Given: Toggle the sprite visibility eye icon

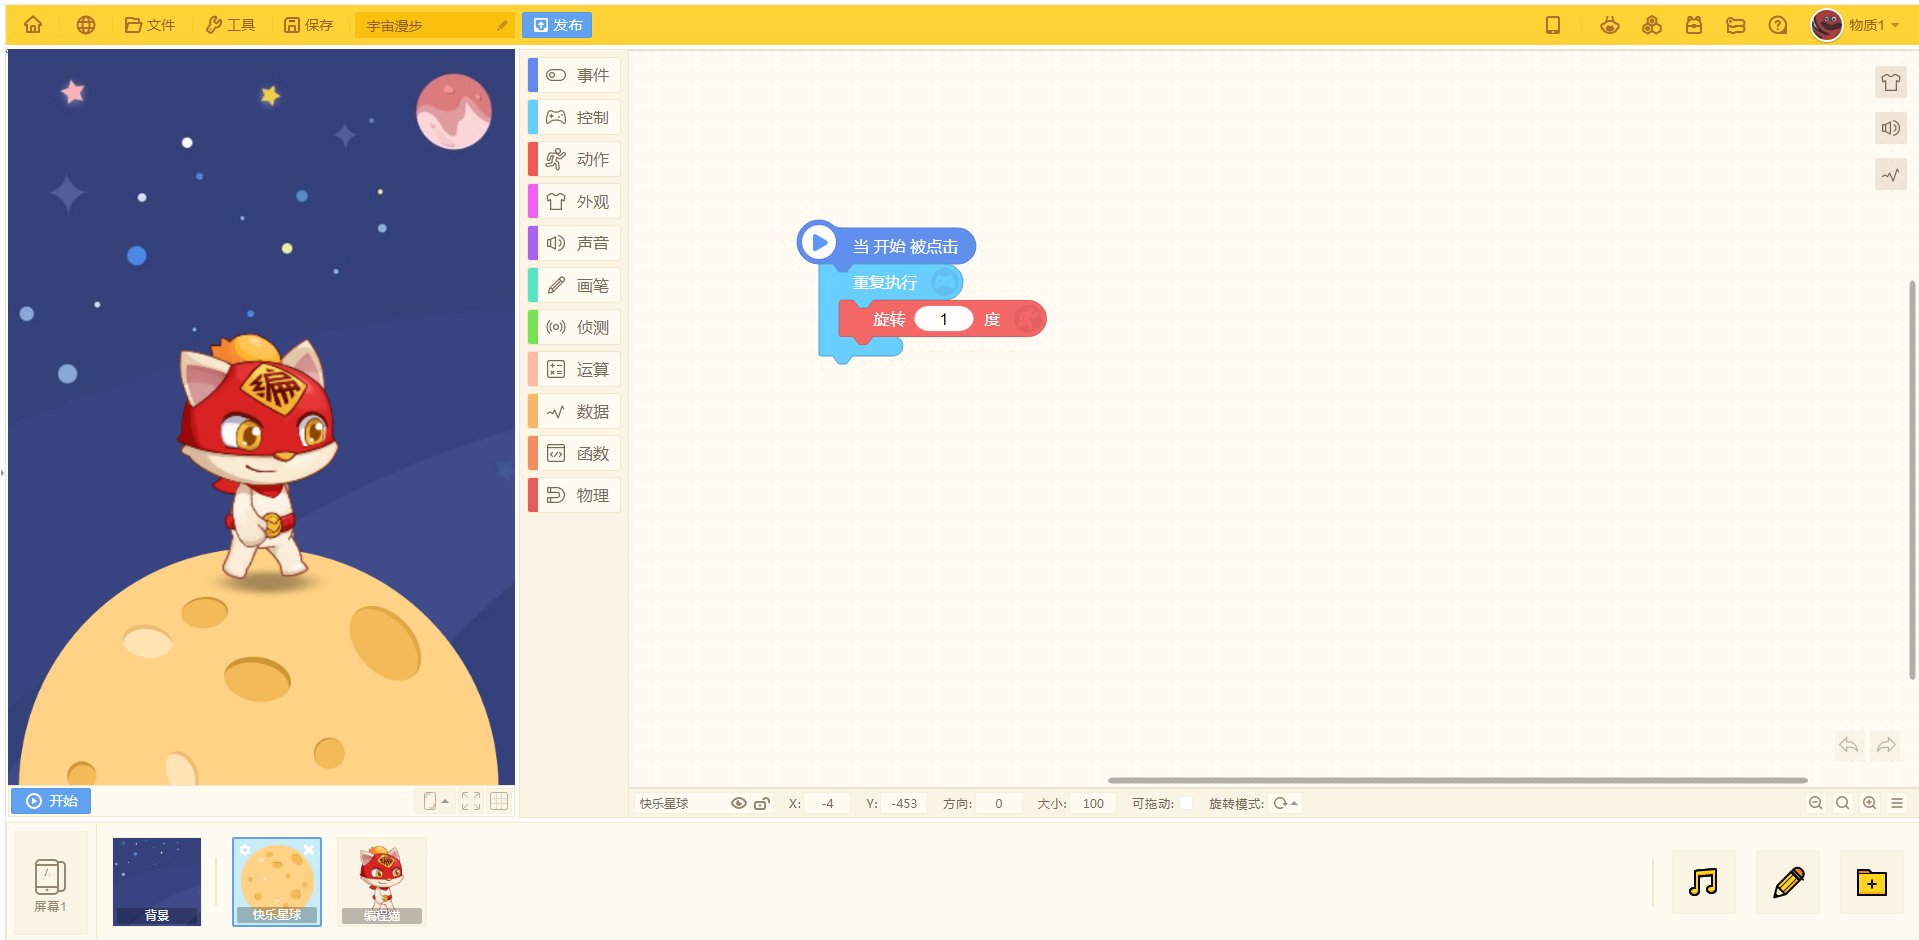Looking at the screenshot, I should tap(739, 803).
